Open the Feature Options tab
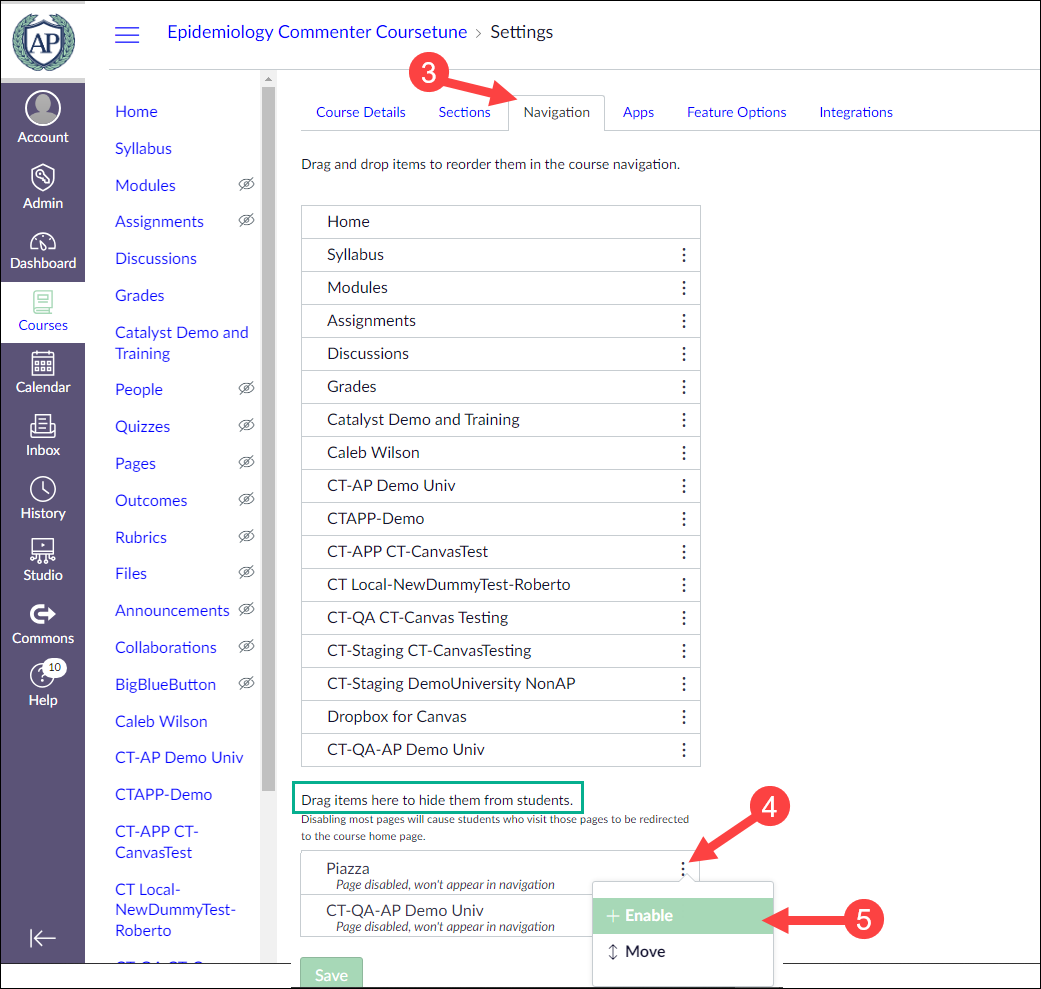 736,112
